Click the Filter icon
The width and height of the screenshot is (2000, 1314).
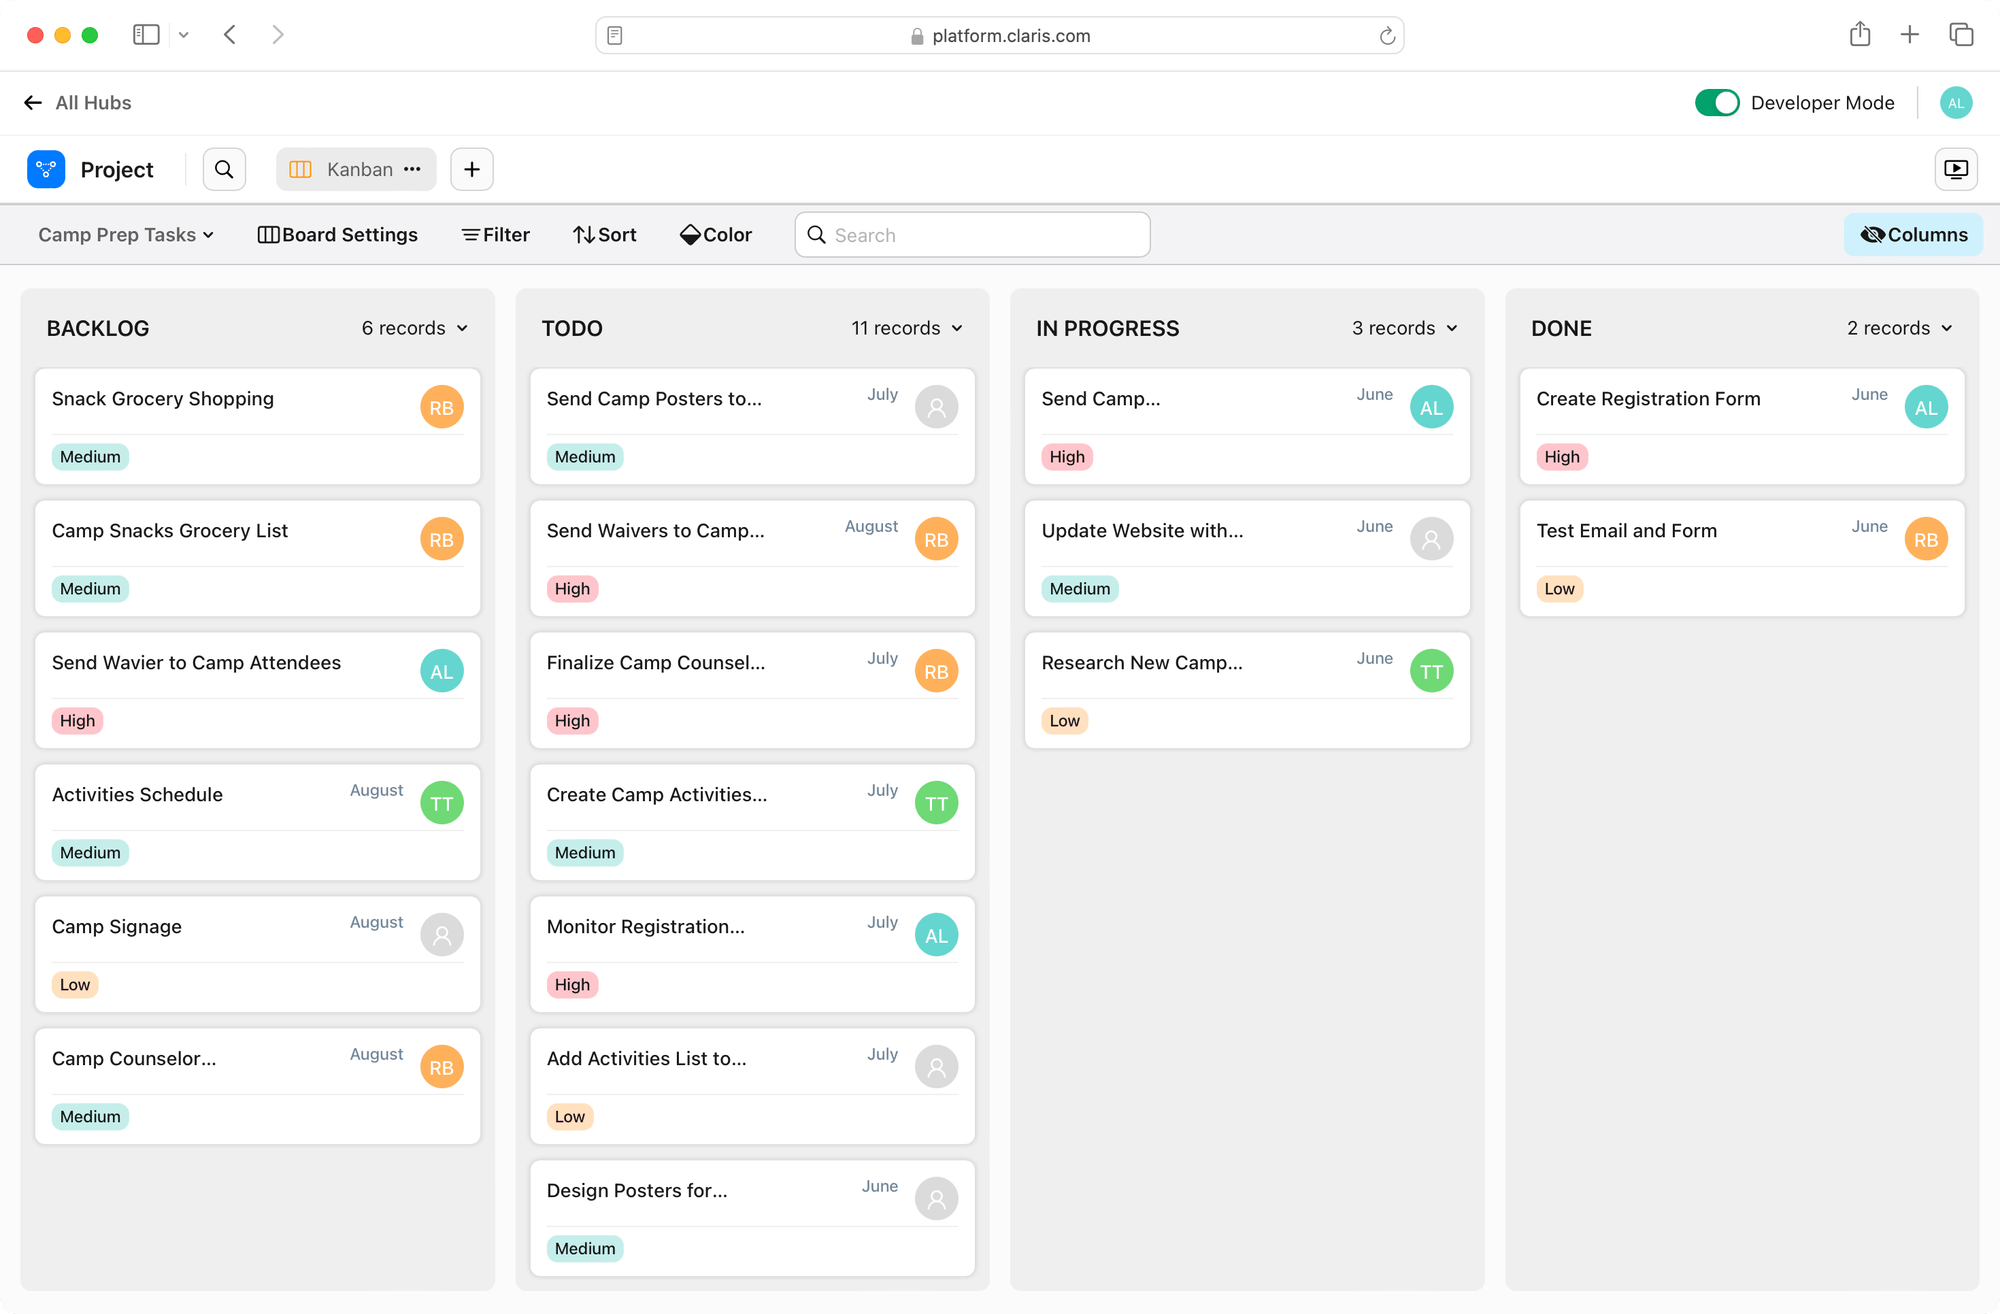click(x=495, y=234)
